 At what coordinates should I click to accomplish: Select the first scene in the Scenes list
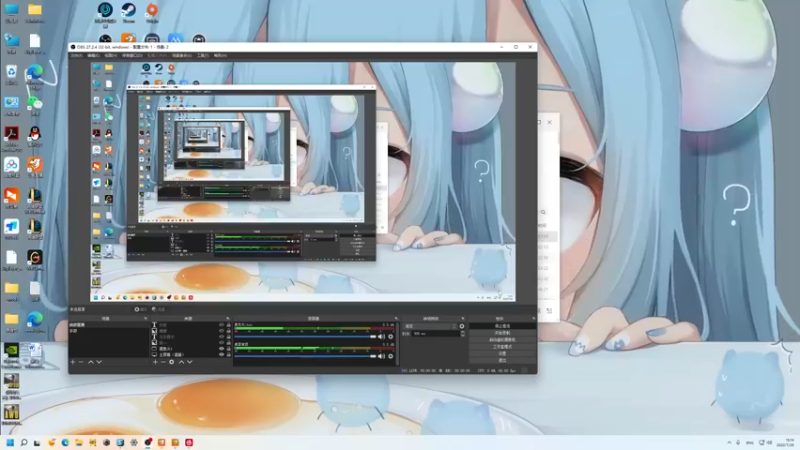pyautogui.click(x=109, y=324)
